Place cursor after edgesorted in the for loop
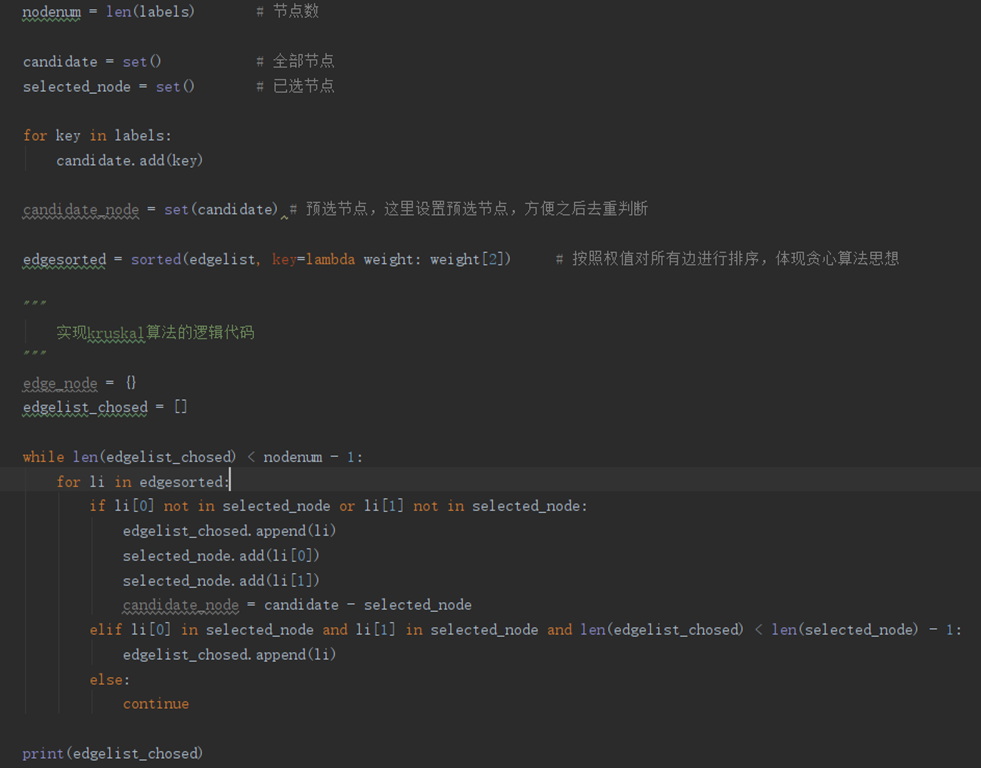The width and height of the screenshot is (981, 768). point(226,481)
